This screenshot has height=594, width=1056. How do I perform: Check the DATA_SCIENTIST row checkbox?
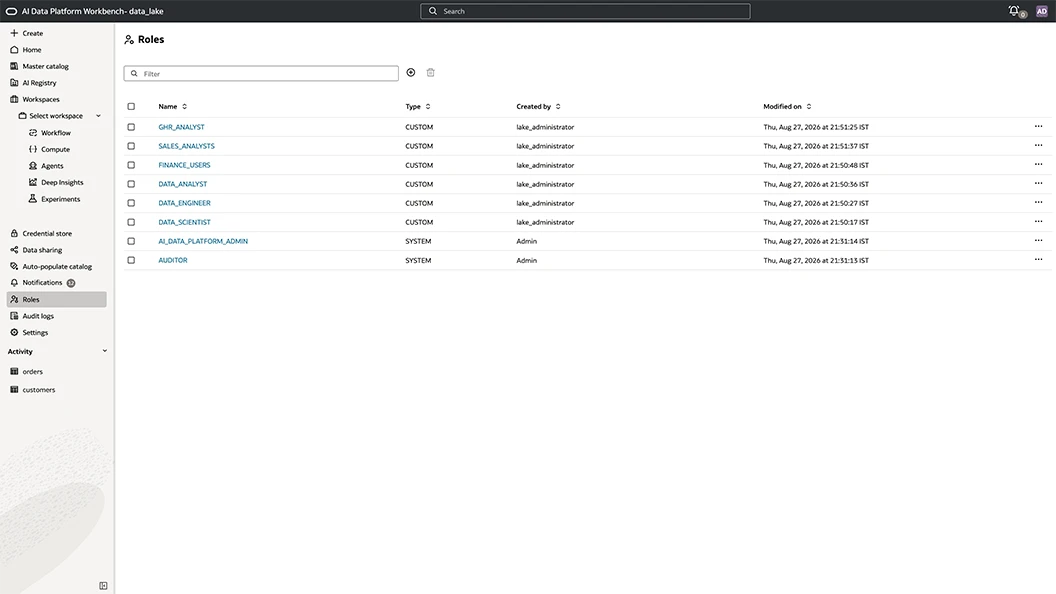pos(131,222)
